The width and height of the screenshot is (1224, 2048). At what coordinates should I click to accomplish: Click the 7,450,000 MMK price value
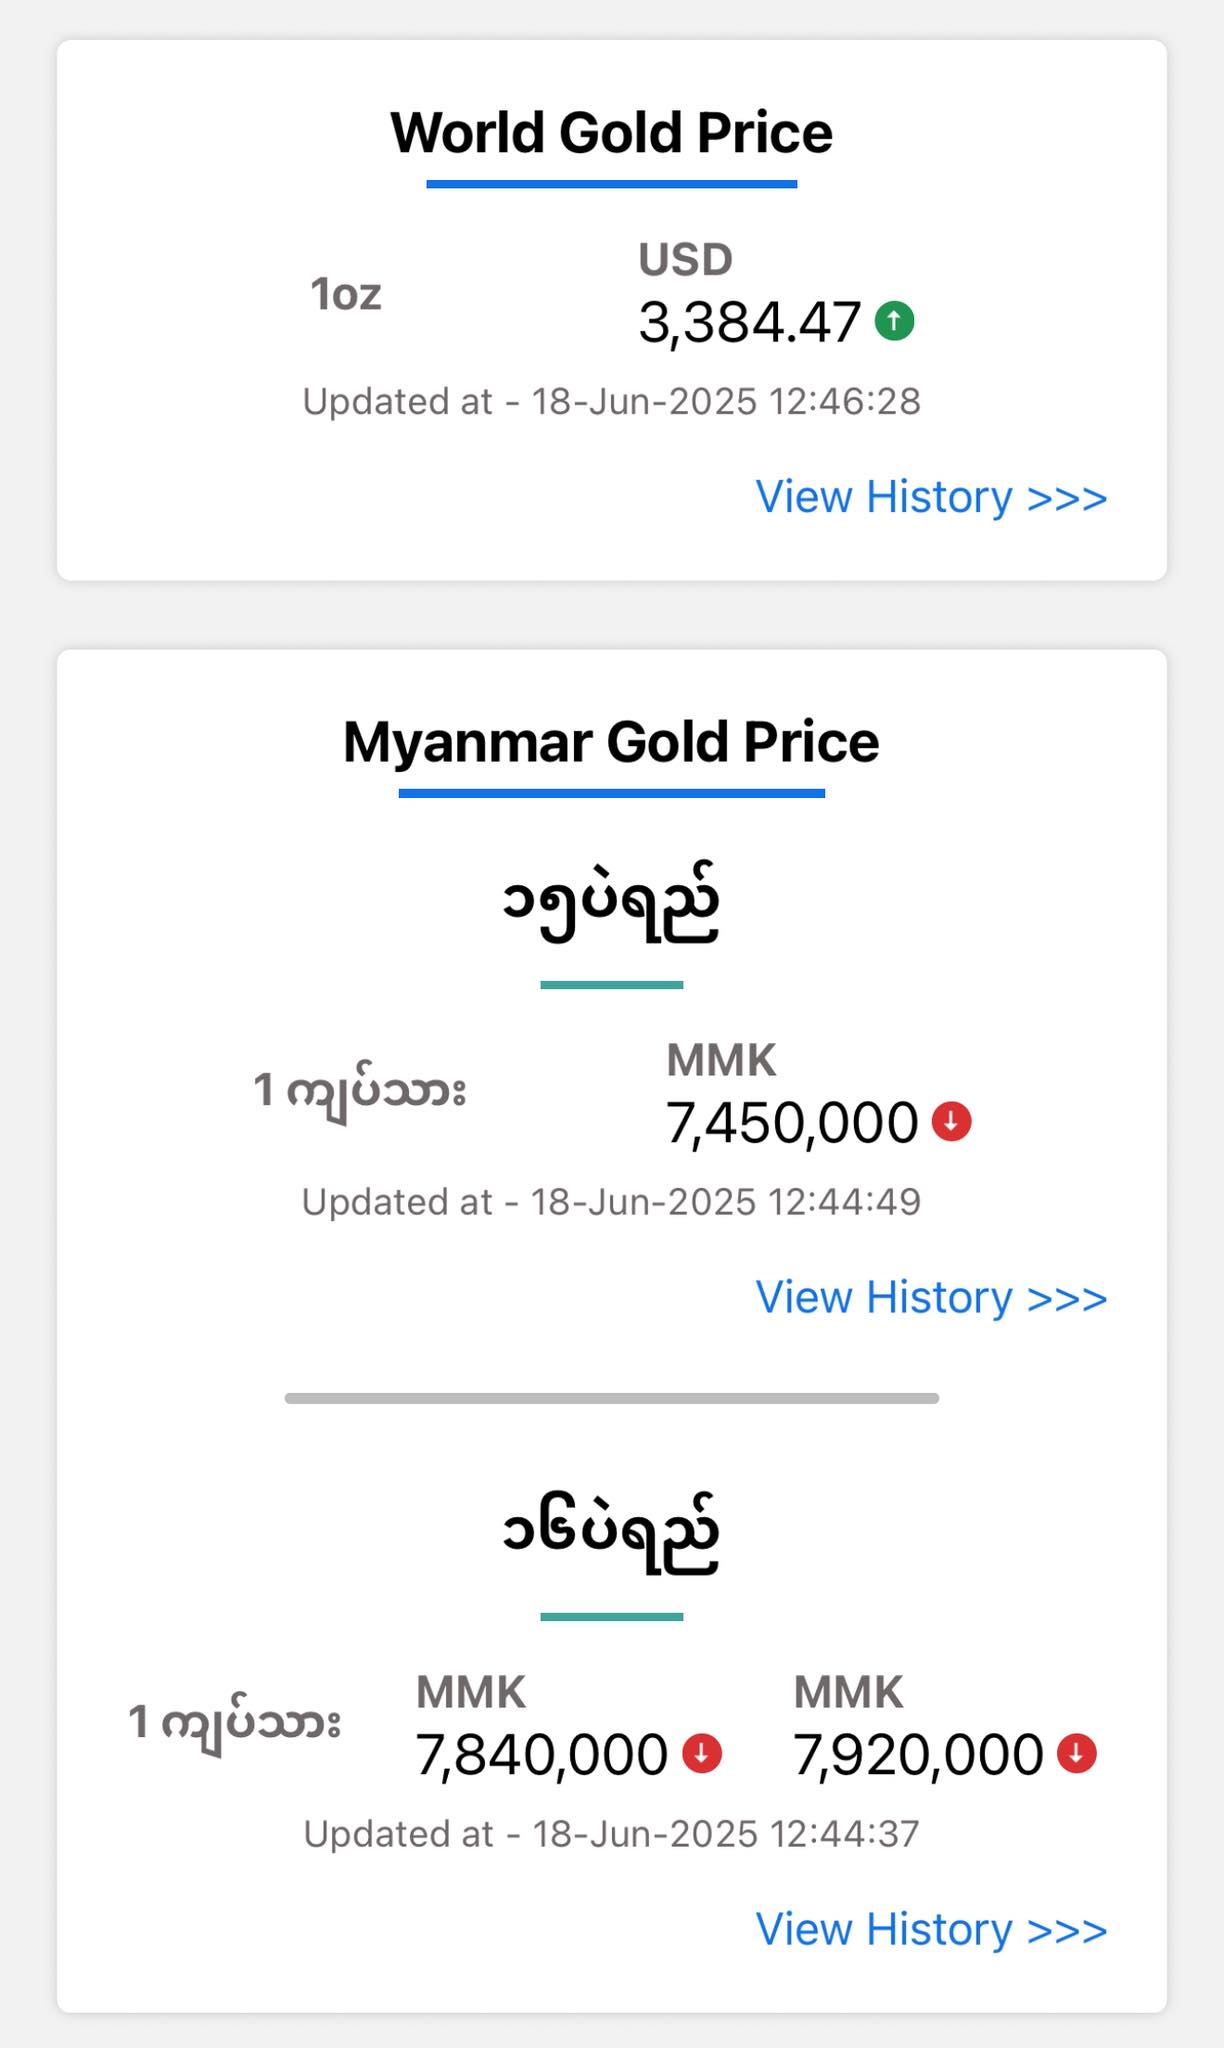[792, 1123]
